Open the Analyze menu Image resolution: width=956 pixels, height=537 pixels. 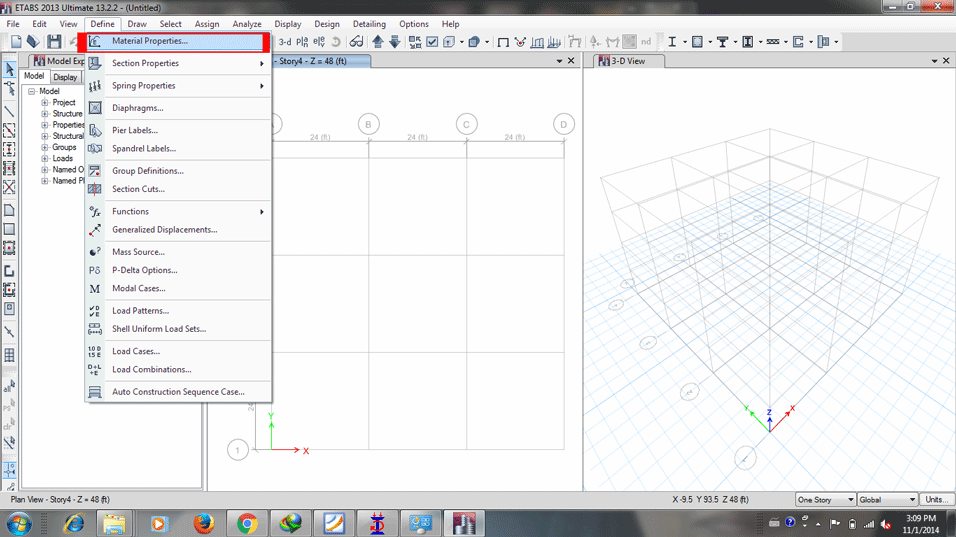pos(247,24)
